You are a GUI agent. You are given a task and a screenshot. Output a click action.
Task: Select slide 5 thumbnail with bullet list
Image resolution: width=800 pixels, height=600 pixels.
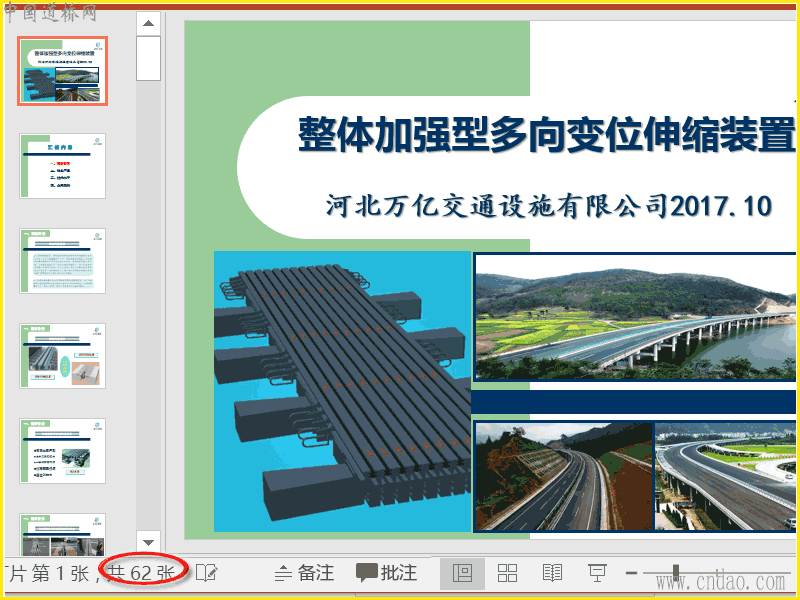click(x=62, y=451)
